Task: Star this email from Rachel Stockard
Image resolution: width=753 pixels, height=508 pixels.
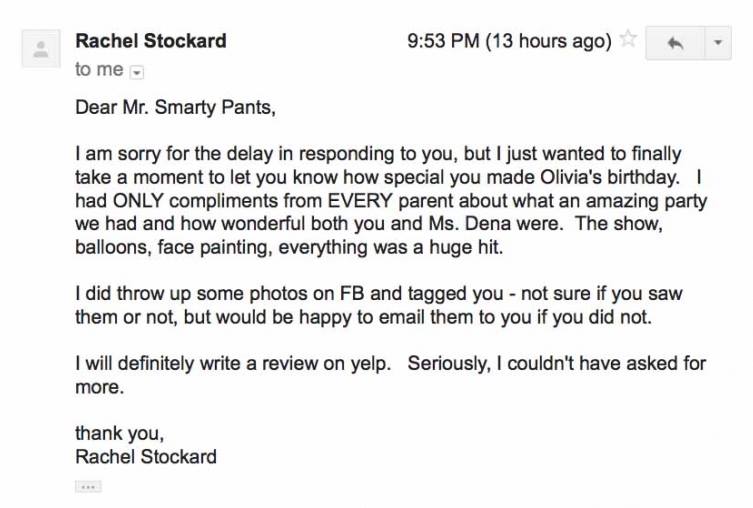Action: pos(628,41)
